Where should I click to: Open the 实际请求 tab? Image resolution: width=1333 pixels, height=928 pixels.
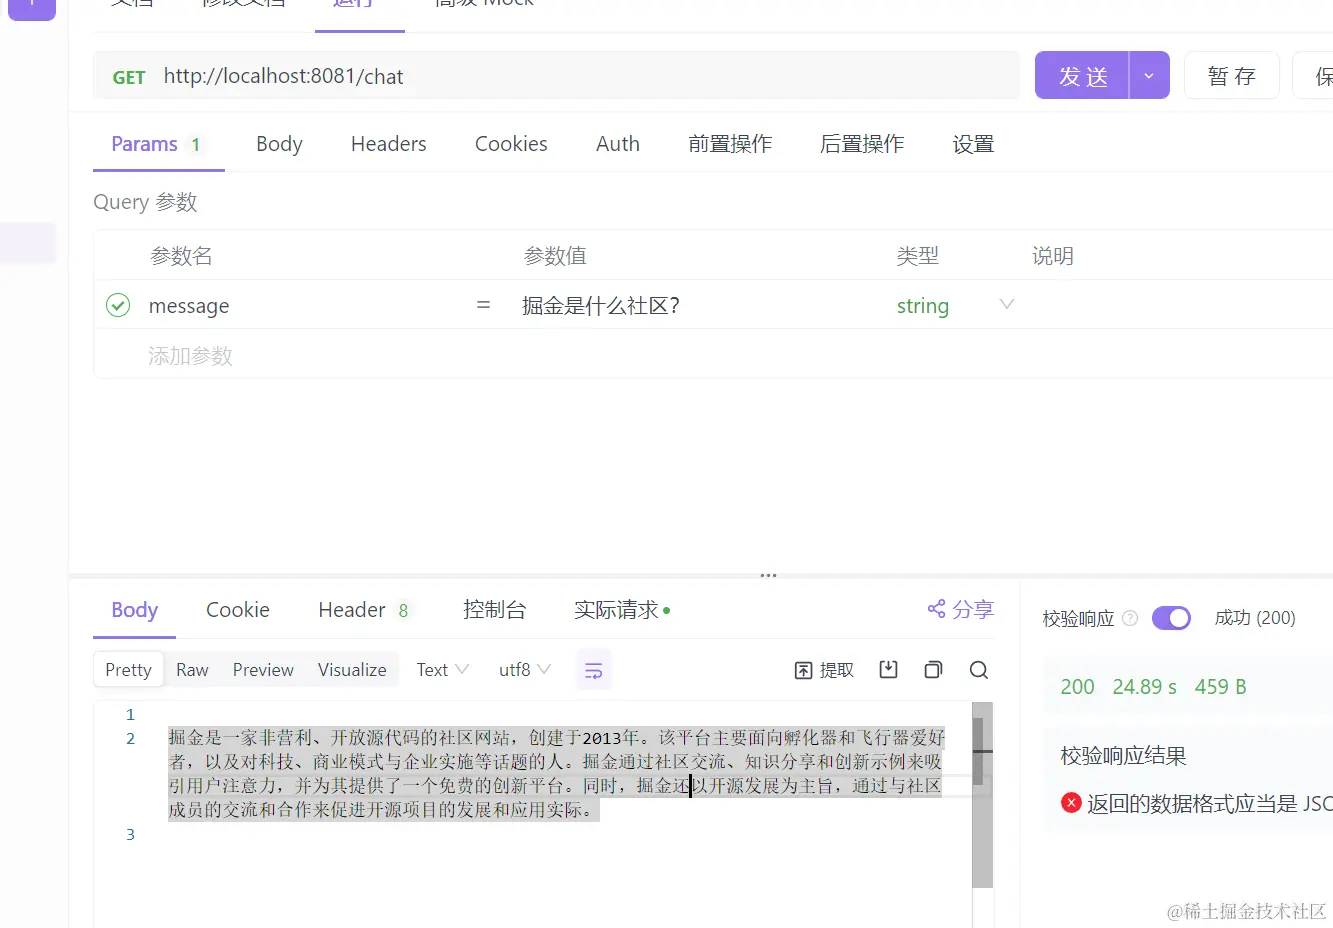(x=622, y=610)
